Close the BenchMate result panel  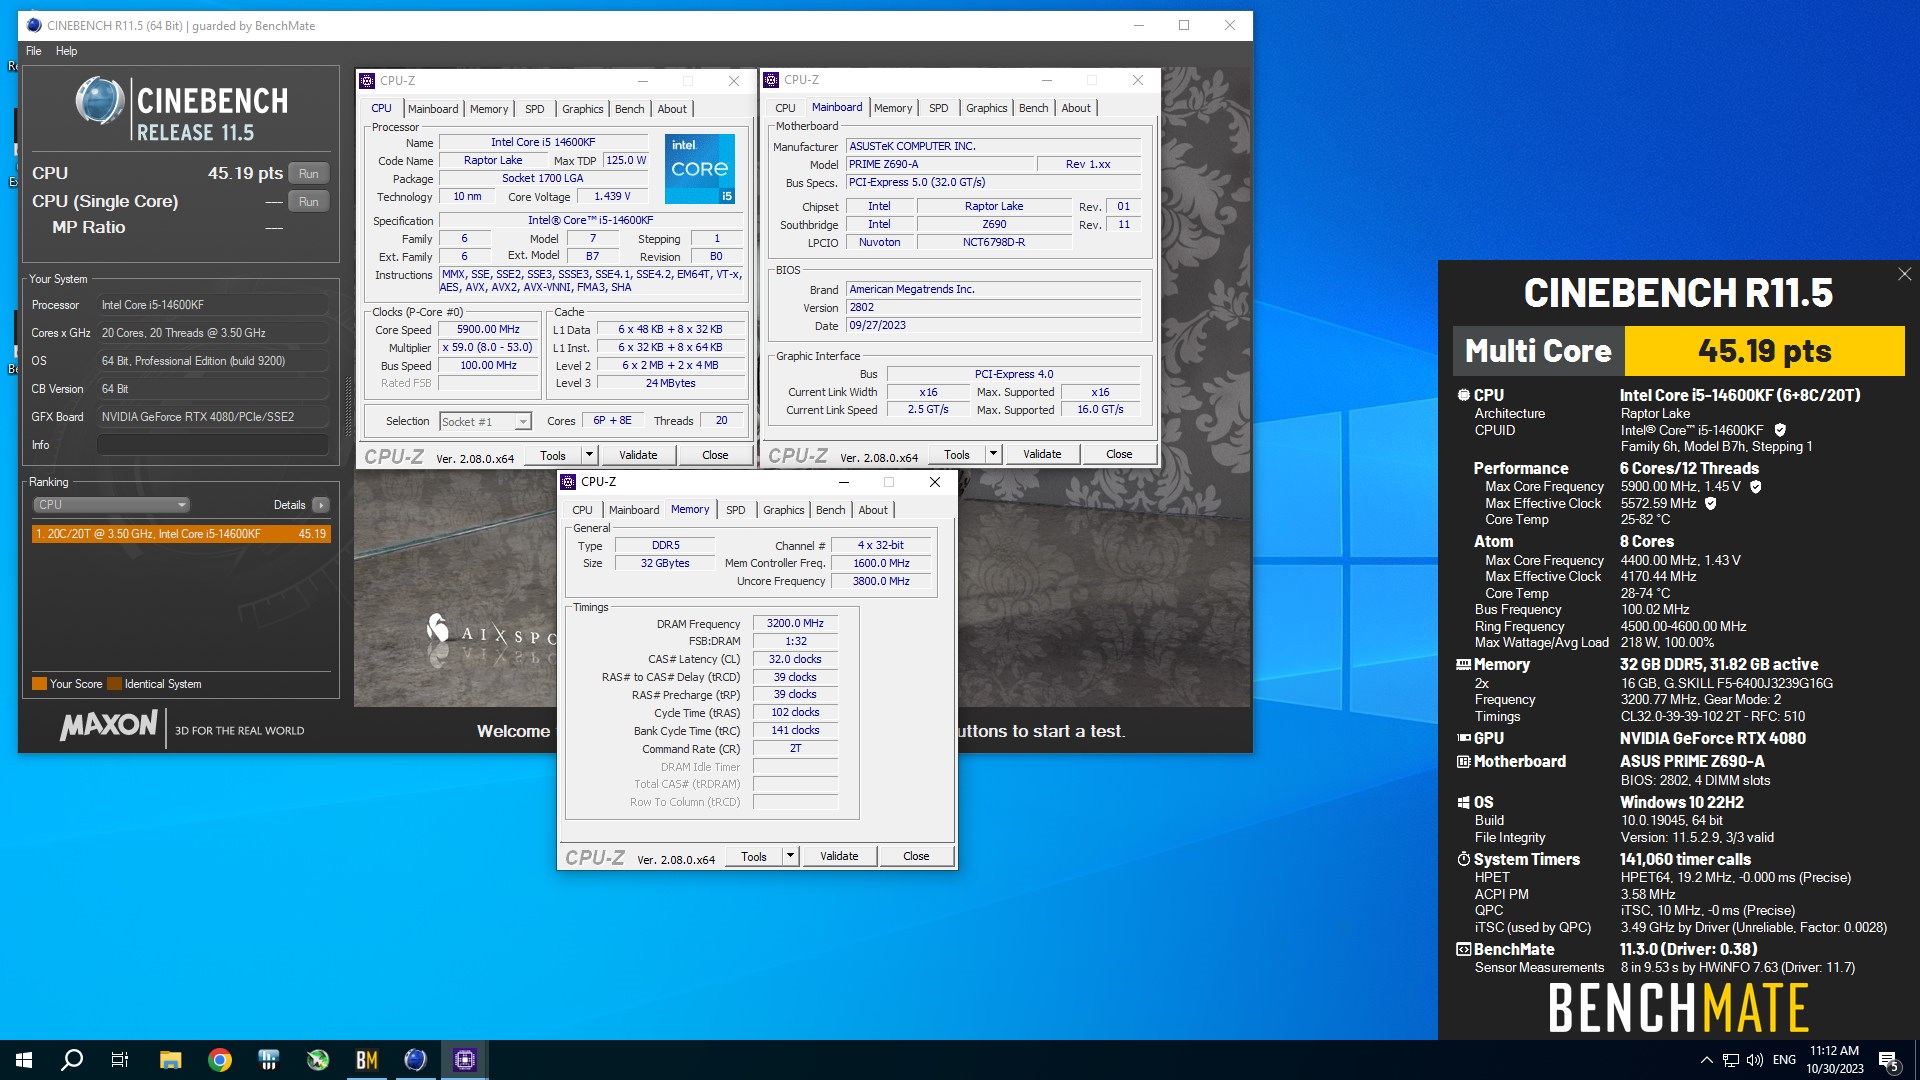tap(1904, 274)
